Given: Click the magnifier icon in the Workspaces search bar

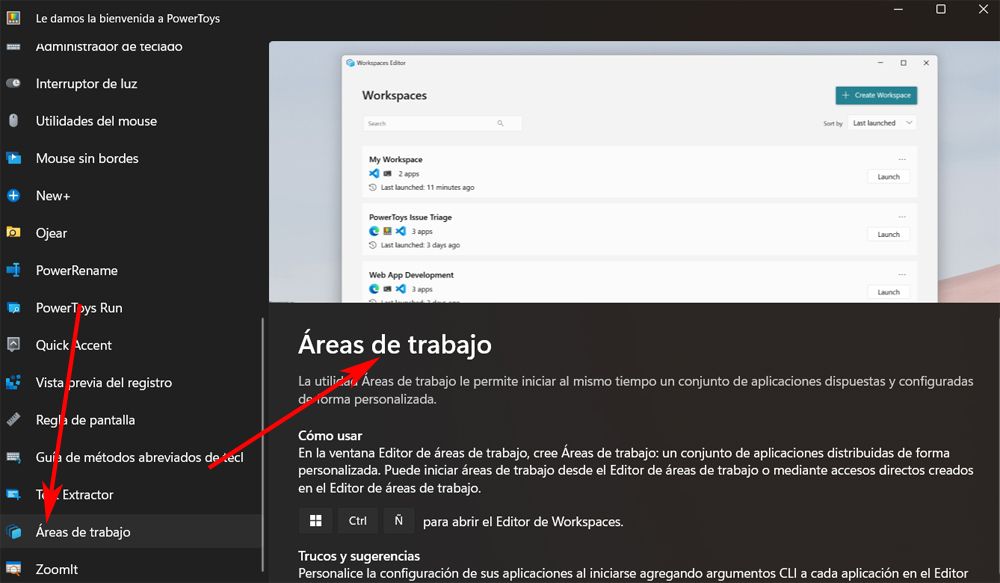Looking at the screenshot, I should coord(502,123).
